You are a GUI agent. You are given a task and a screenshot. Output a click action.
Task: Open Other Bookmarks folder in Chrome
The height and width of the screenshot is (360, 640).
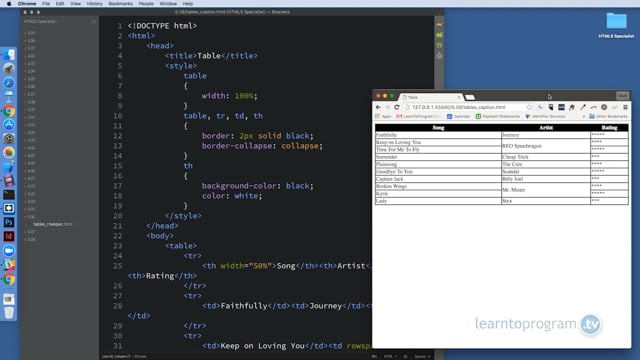pos(608,116)
